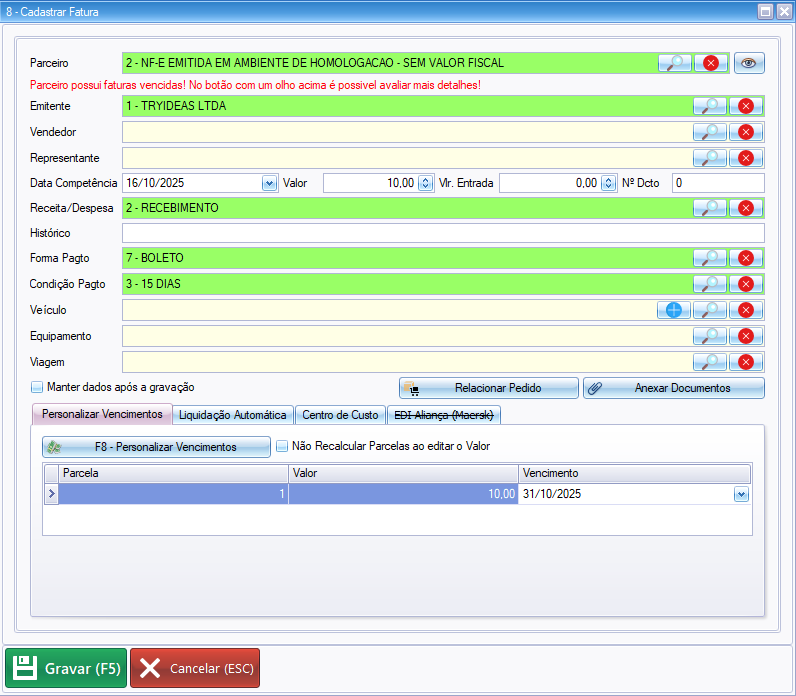Click into the Histórico text field

pos(442,233)
